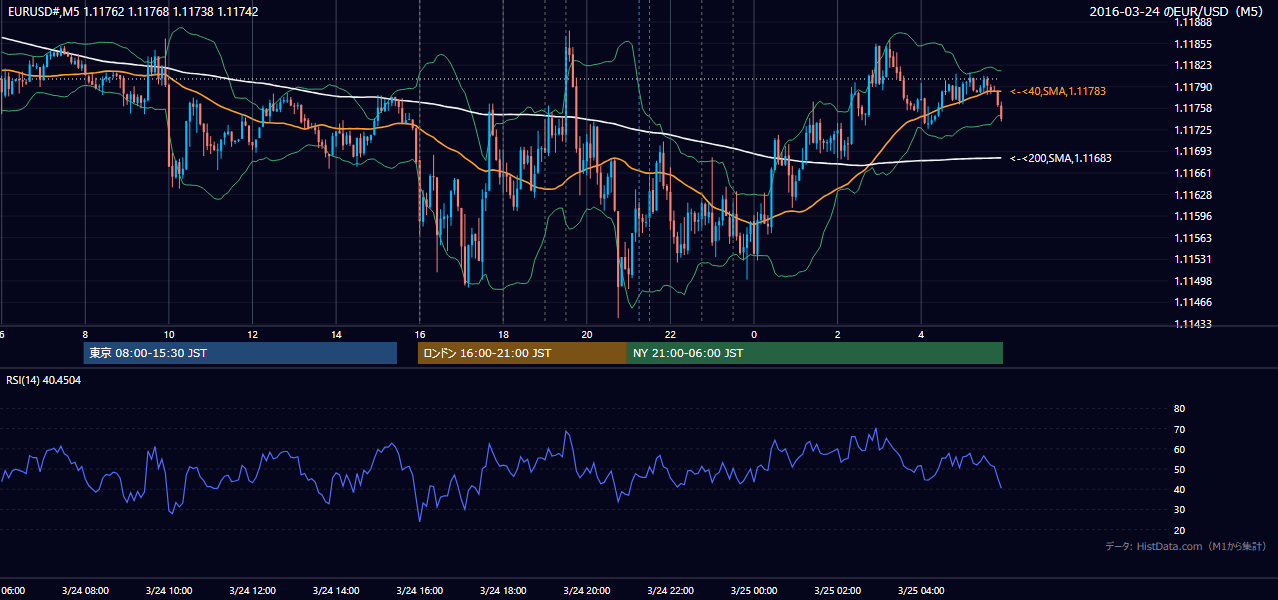This screenshot has width=1278, height=600.
Task: Click price axis value 1.11596
Action: coord(1193,216)
